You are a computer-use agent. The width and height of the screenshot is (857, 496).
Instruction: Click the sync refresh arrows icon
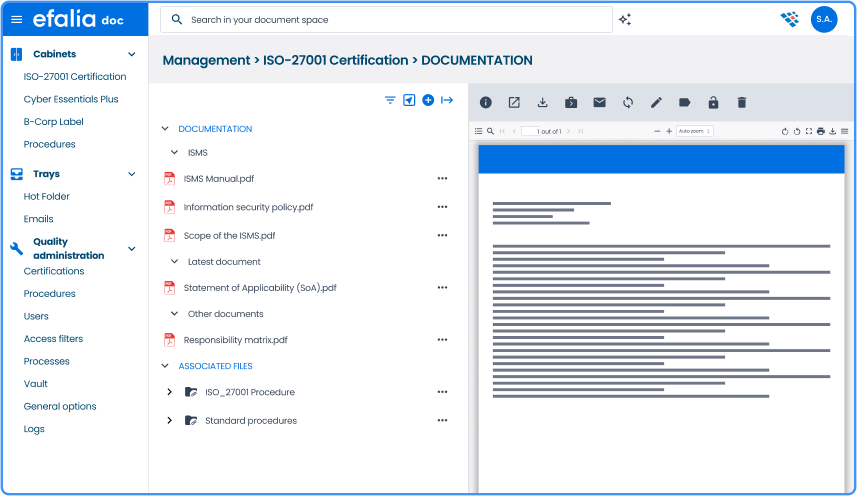pos(628,102)
